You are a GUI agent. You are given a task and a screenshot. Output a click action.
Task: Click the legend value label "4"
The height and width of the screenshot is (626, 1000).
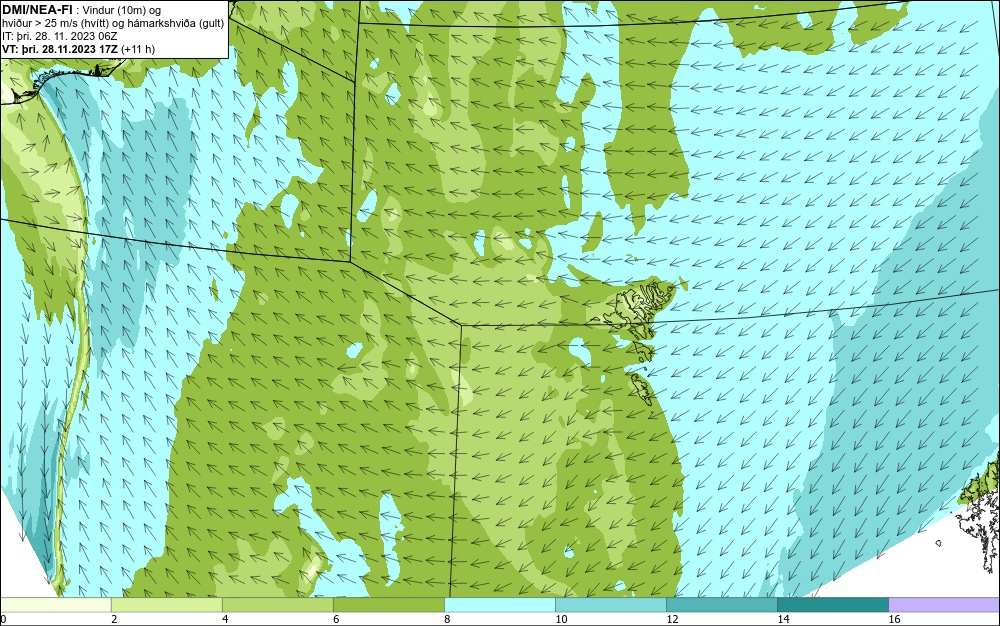(225, 619)
